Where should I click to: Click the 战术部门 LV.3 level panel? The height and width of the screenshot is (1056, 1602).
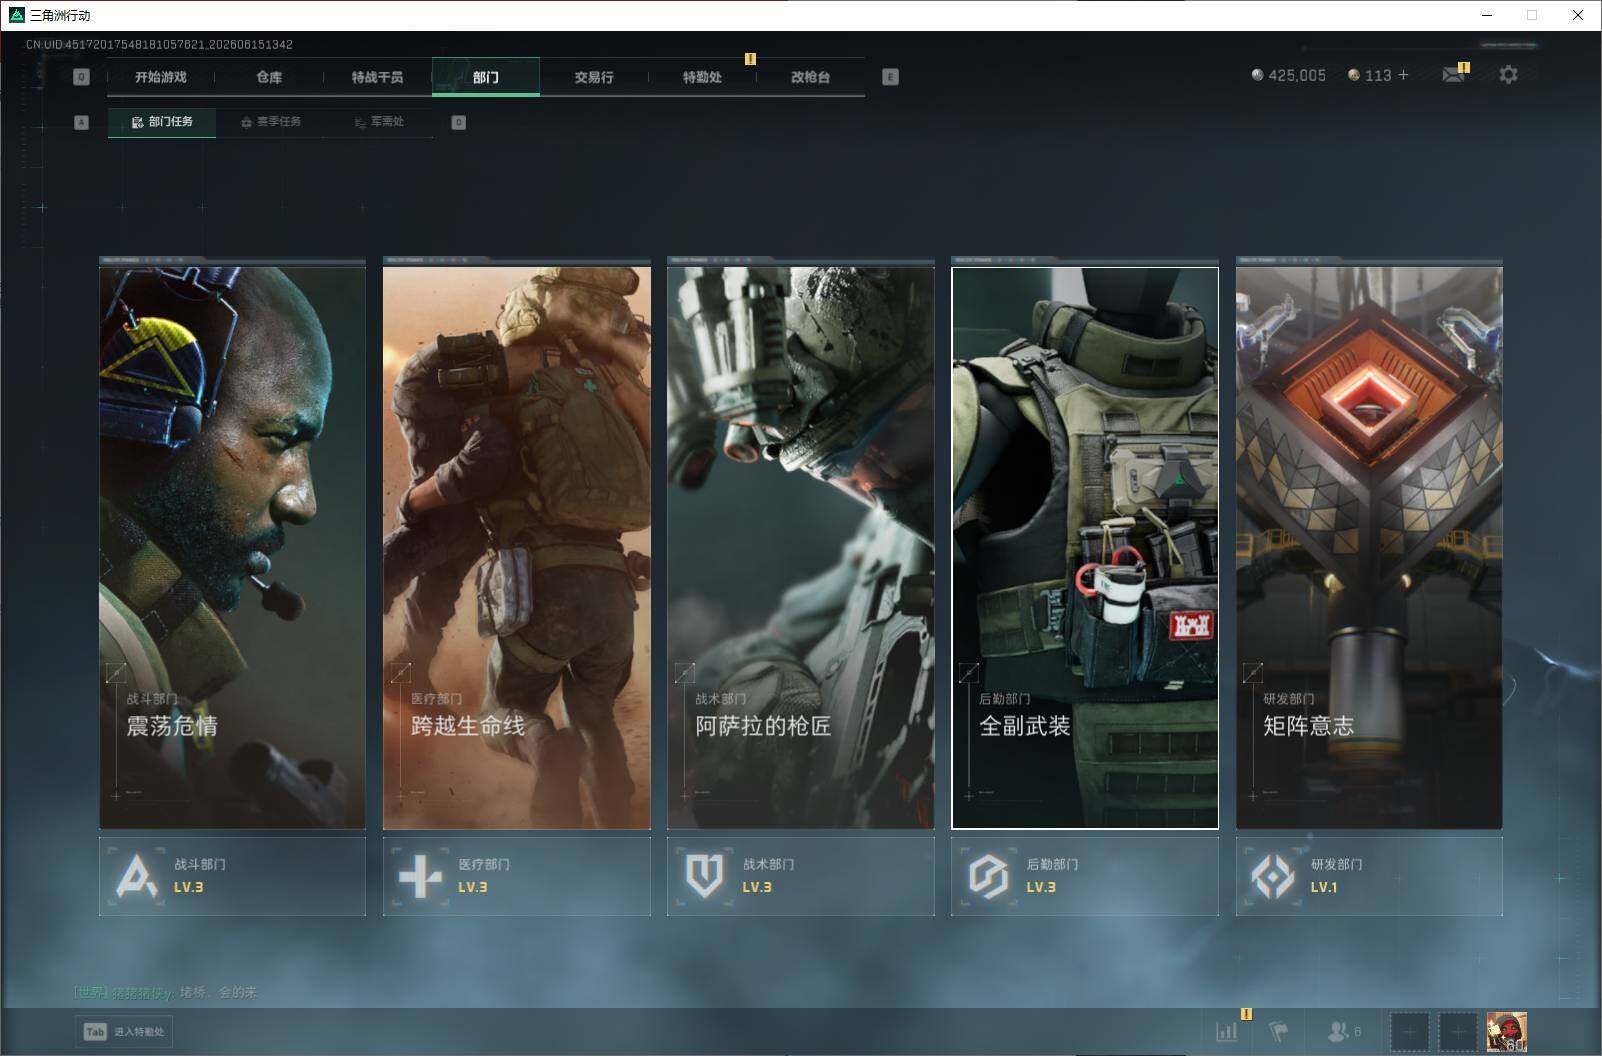point(801,876)
